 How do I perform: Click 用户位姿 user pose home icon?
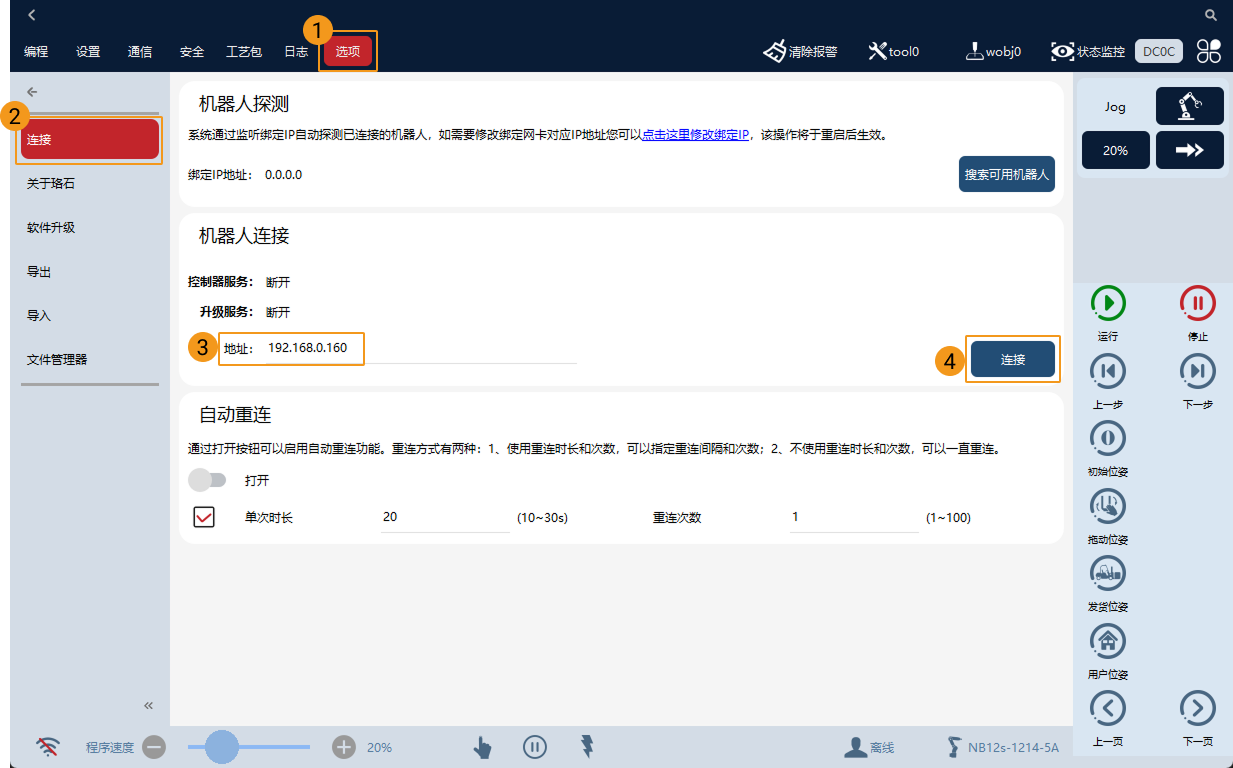click(1108, 641)
